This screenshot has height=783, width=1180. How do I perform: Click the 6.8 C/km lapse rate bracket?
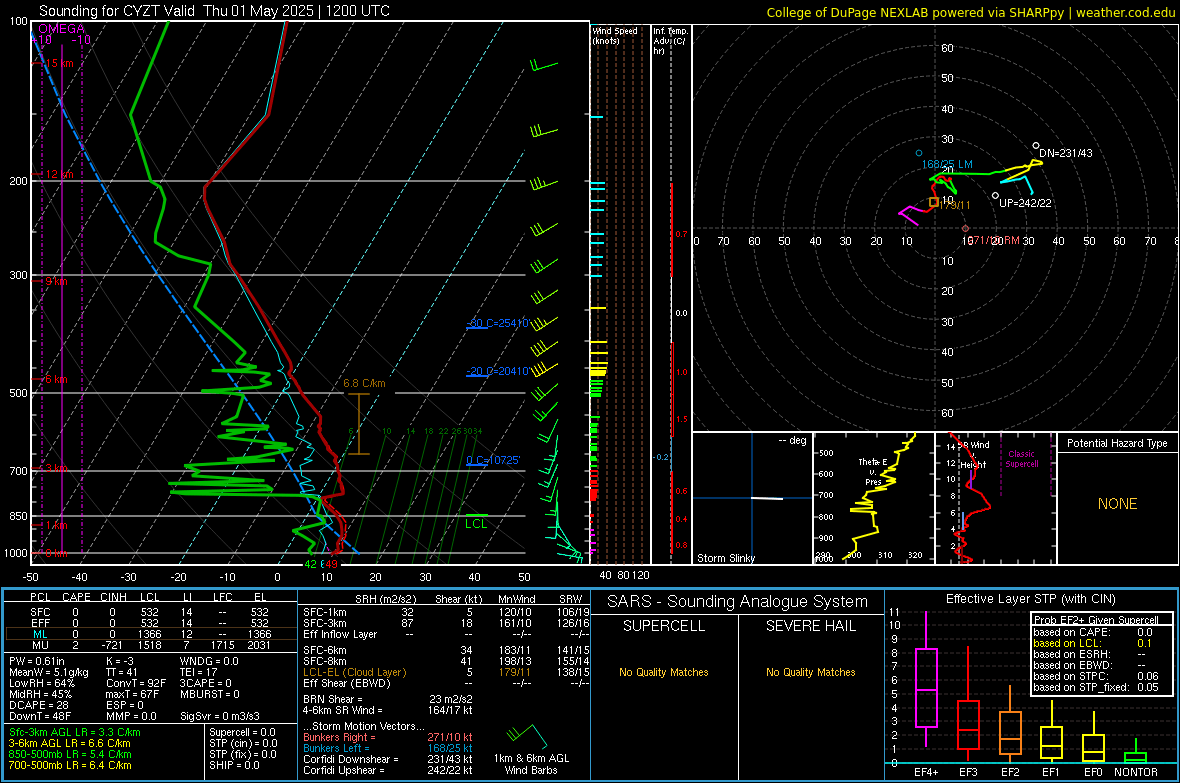pyautogui.click(x=359, y=424)
